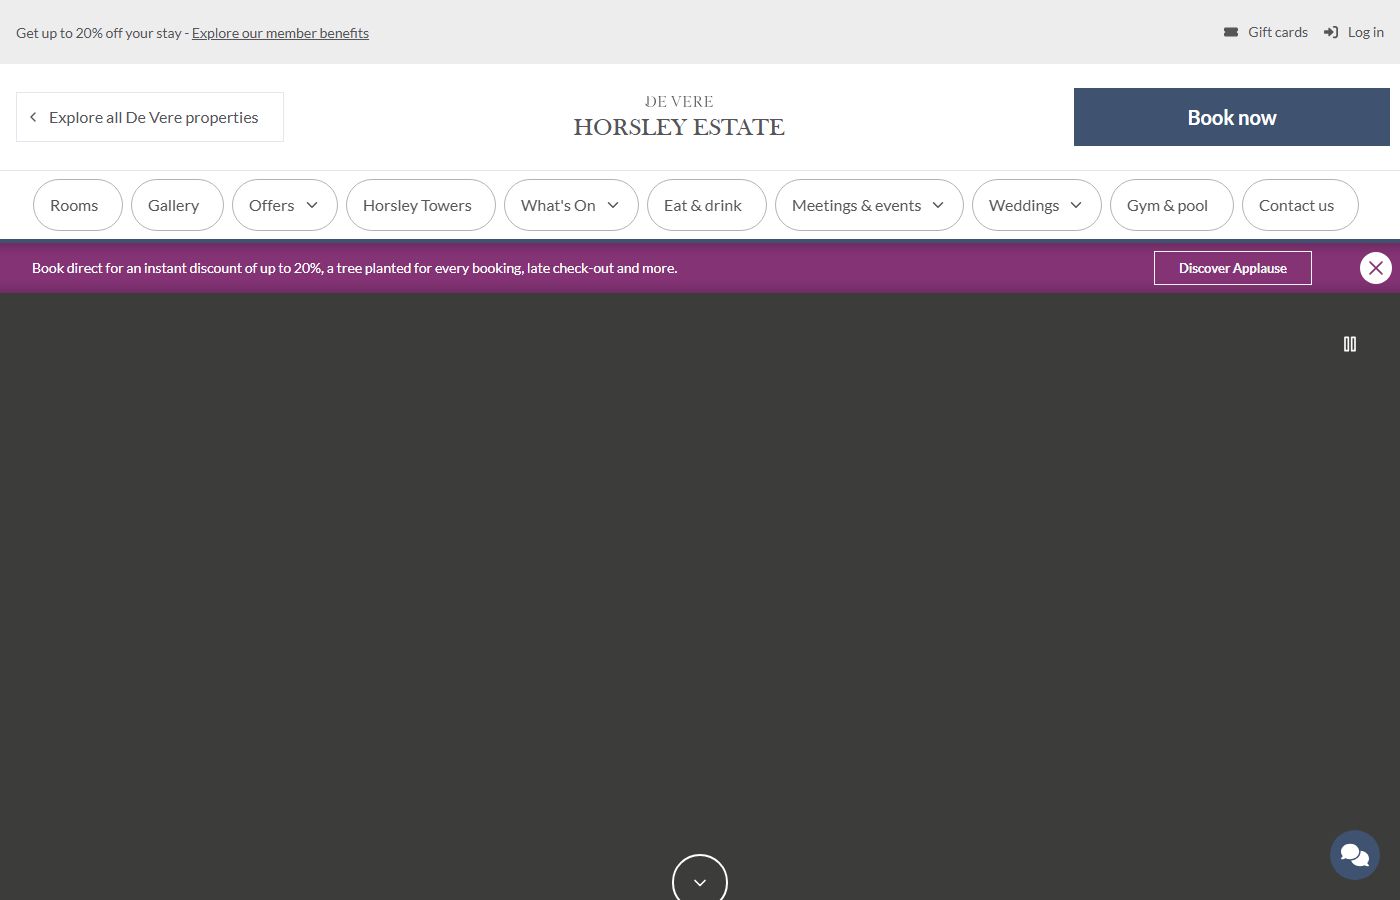
Task: Go to Horsley Towers
Action: click(421, 205)
